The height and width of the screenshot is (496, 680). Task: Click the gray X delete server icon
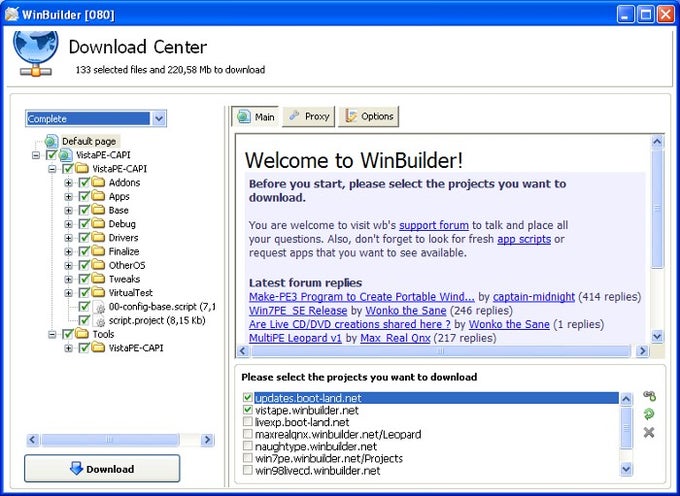(x=649, y=432)
